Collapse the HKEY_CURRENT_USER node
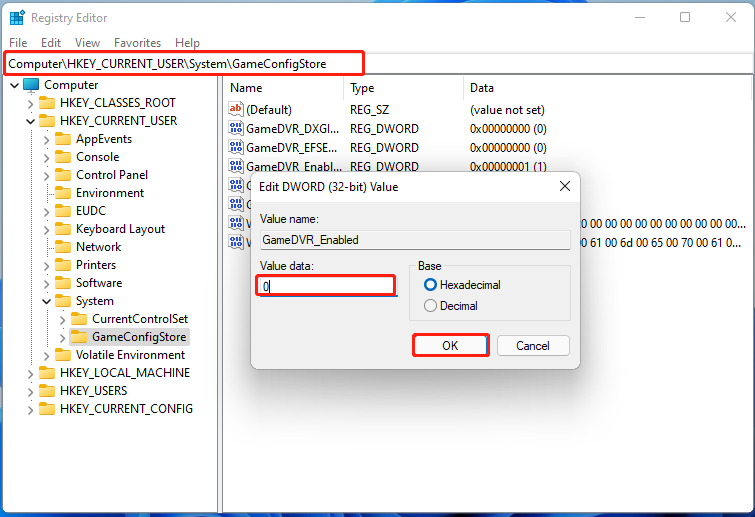The width and height of the screenshot is (755, 517). point(30,121)
